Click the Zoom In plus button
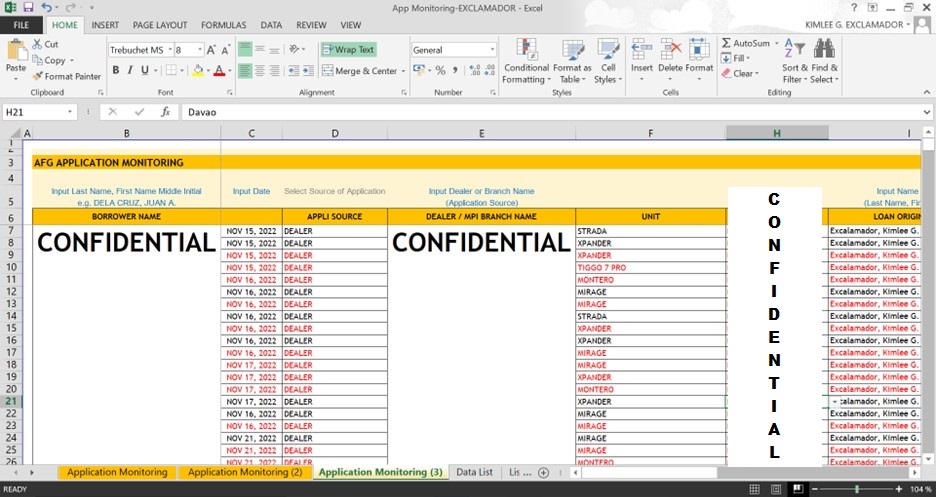This screenshot has width=936, height=497. tap(899, 489)
